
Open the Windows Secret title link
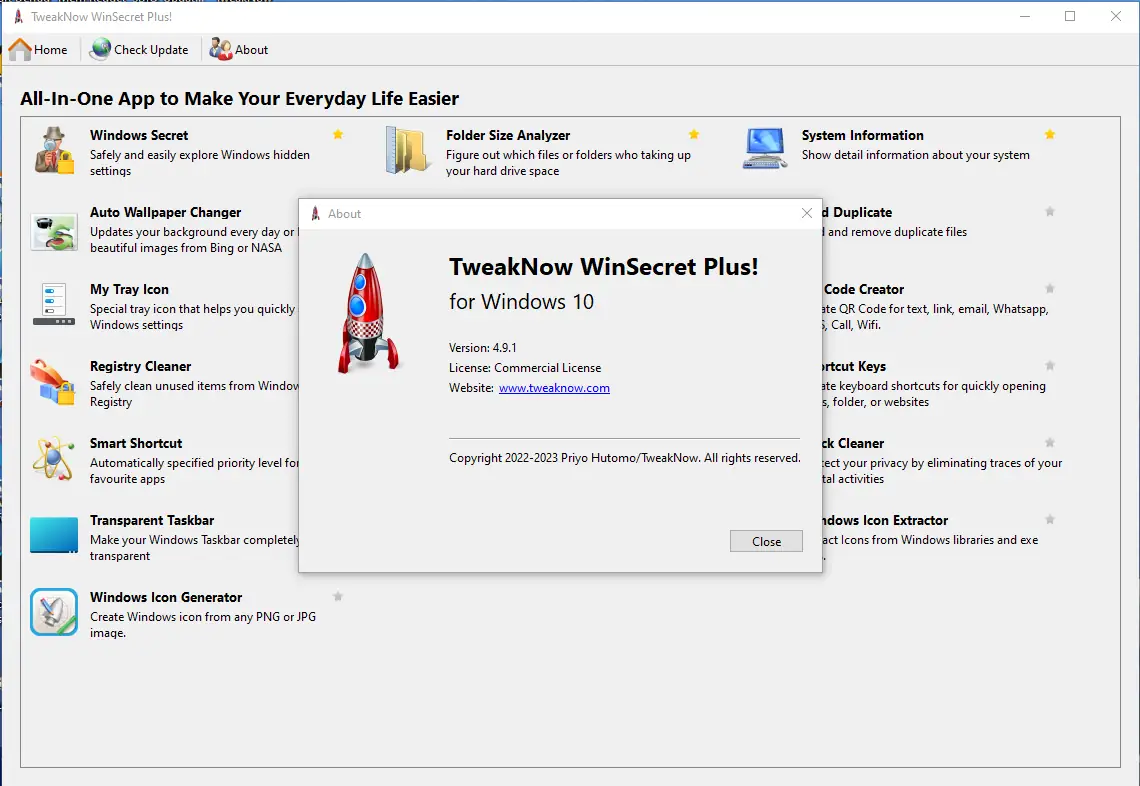139,135
